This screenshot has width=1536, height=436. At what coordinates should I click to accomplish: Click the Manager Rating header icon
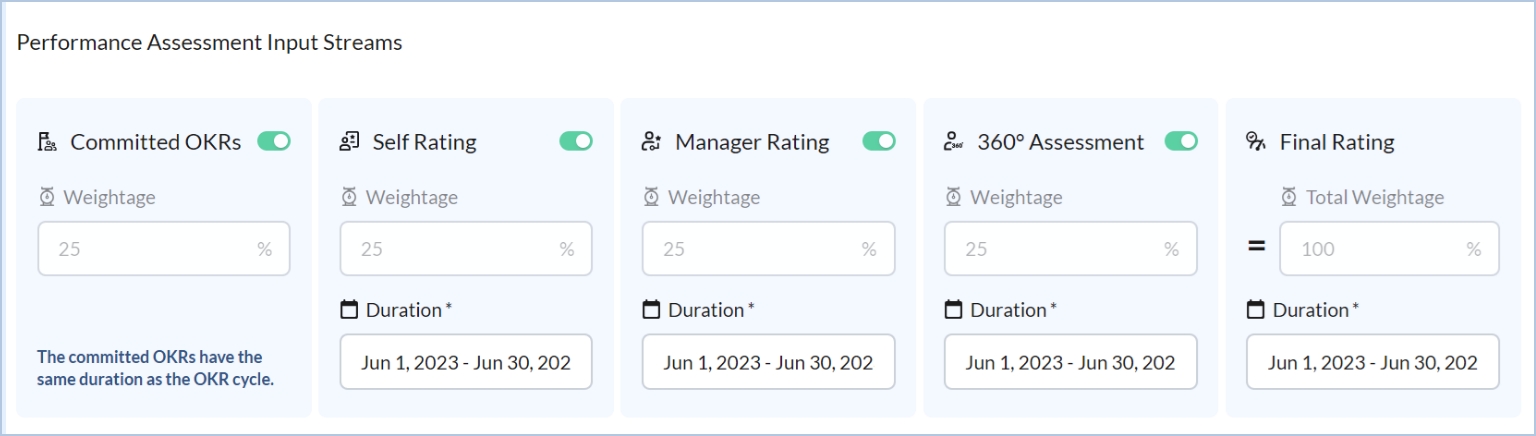click(651, 142)
